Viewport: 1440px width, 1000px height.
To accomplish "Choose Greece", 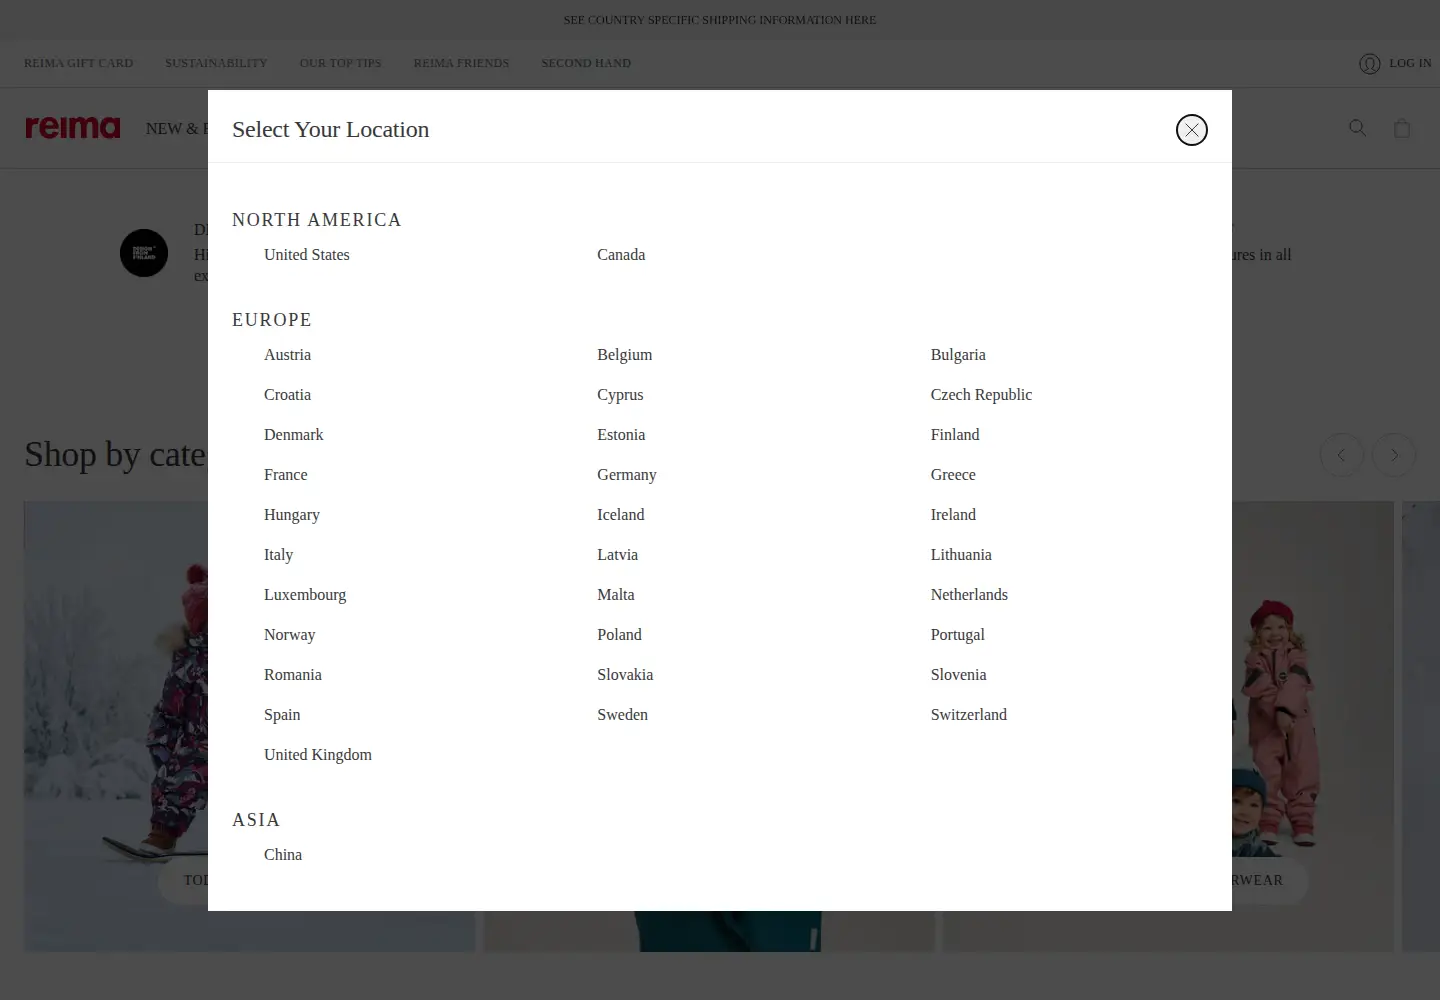I will [x=953, y=475].
